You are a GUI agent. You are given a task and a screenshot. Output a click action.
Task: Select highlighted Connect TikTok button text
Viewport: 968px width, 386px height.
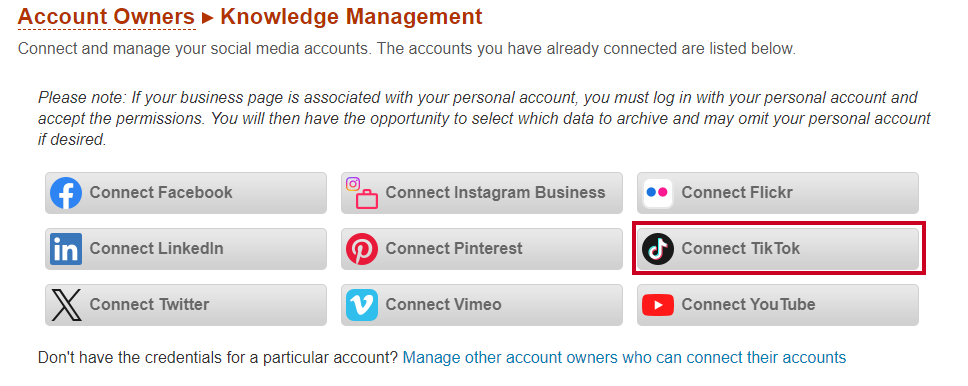(741, 248)
